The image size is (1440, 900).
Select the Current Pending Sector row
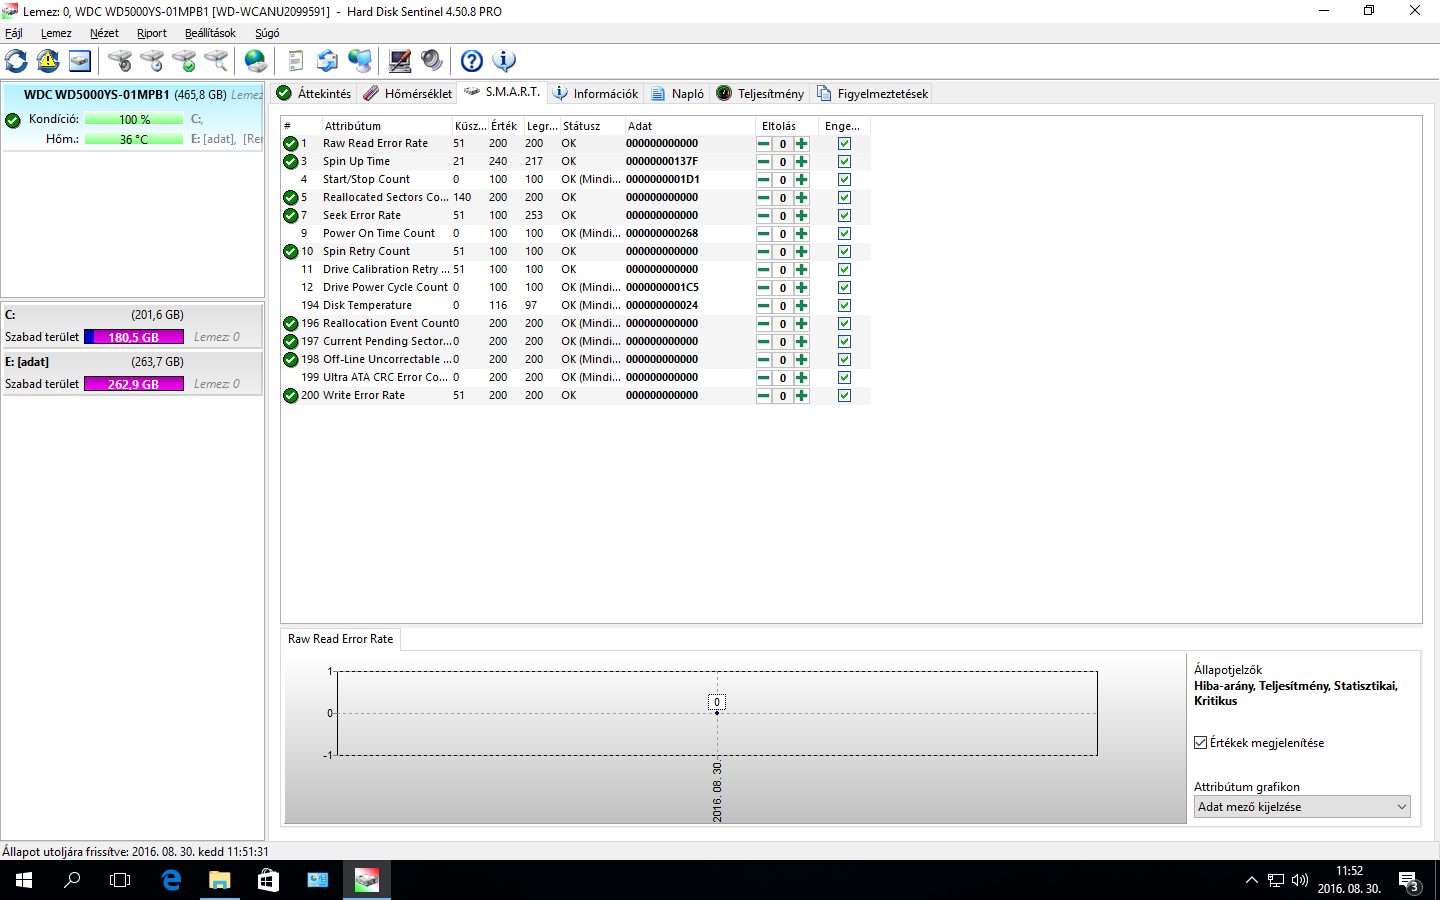tap(576, 342)
